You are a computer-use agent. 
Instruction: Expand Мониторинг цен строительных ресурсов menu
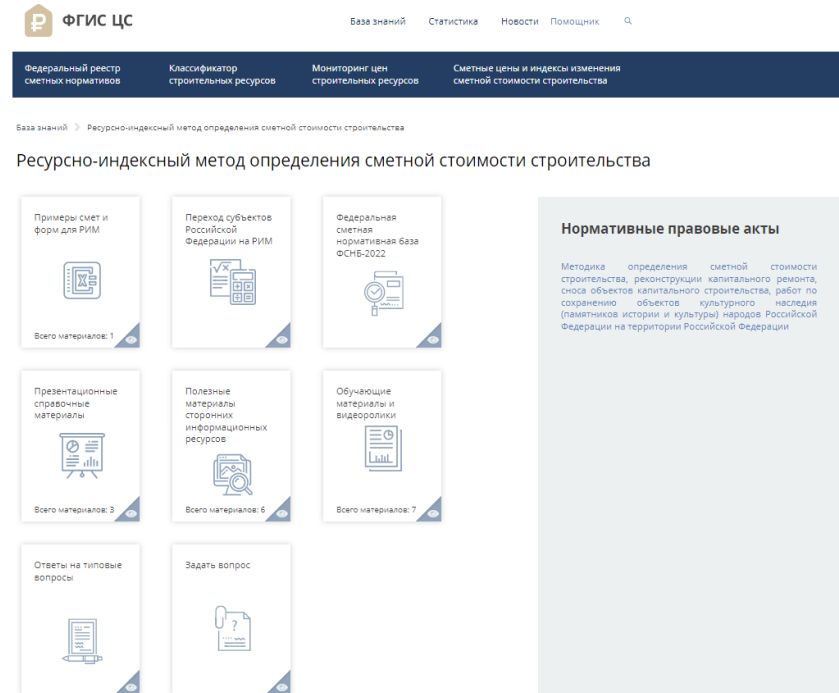coord(365,74)
